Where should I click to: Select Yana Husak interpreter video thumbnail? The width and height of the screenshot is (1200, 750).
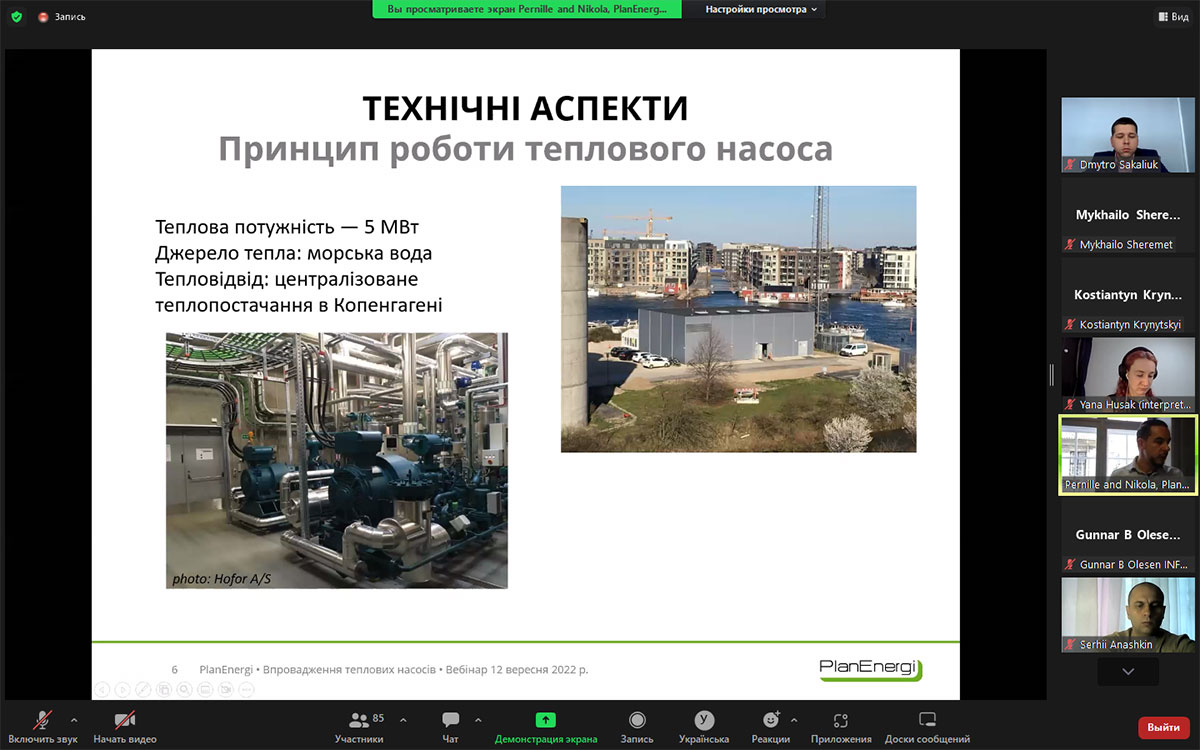(x=1128, y=375)
